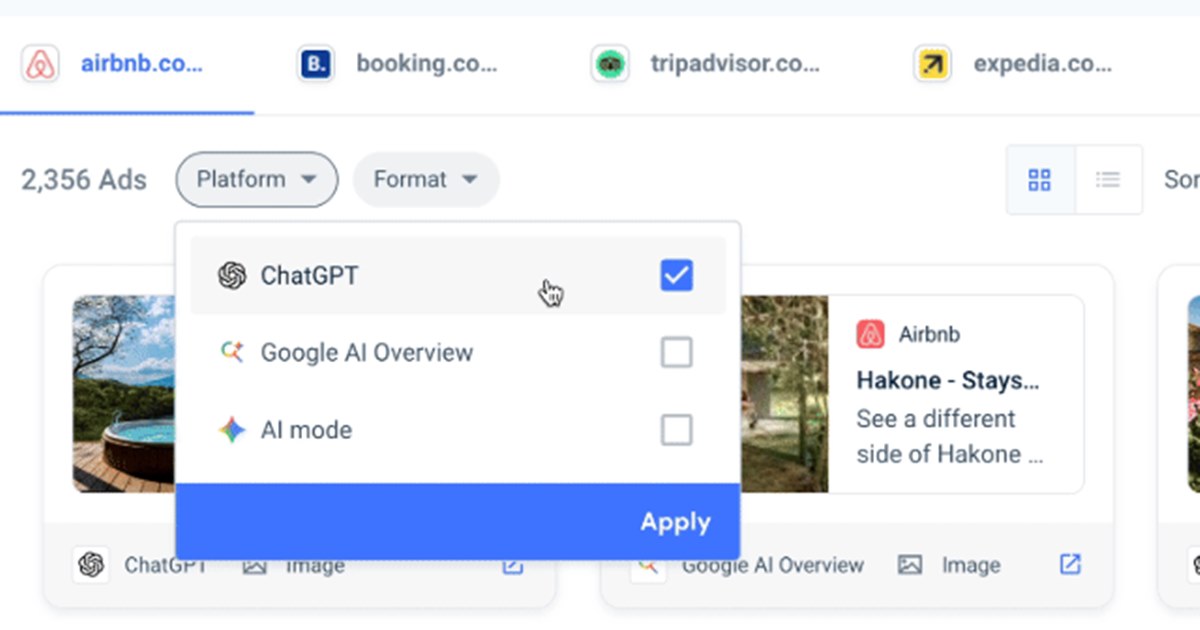Click the Expedia arrow logo icon
Image resolution: width=1200 pixels, height=630 pixels.
point(933,65)
